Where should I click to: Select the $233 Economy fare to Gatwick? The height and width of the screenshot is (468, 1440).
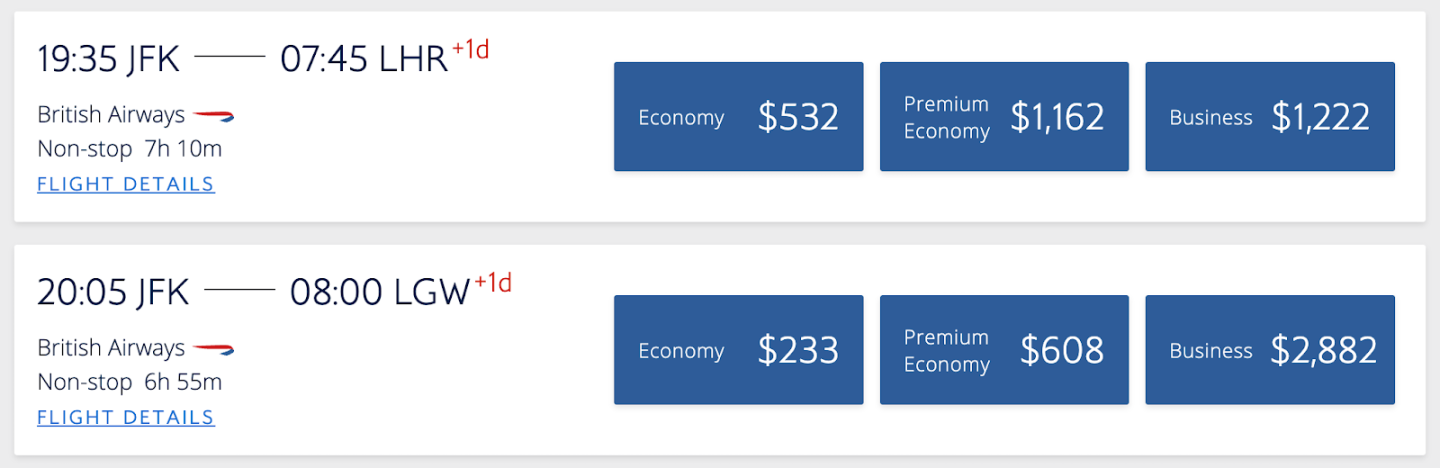[x=738, y=350]
